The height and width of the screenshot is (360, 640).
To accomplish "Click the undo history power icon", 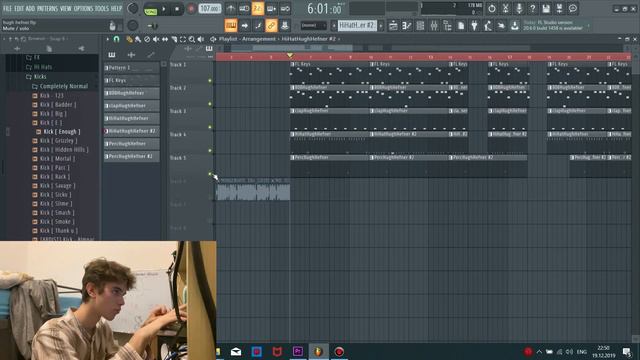I will 492,9.
